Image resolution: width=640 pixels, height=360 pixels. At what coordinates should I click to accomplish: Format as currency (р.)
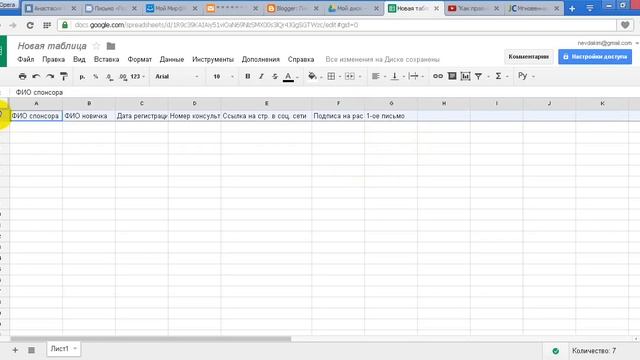(82, 76)
